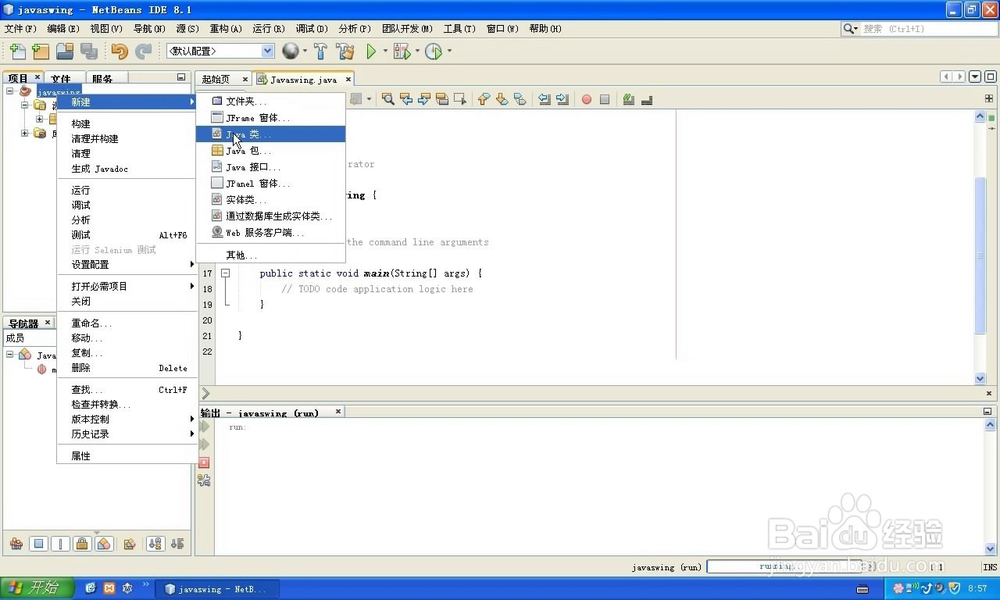The width and height of the screenshot is (1000, 600).
Task: Open the browser globe dropdown arrow
Action: coord(304,51)
